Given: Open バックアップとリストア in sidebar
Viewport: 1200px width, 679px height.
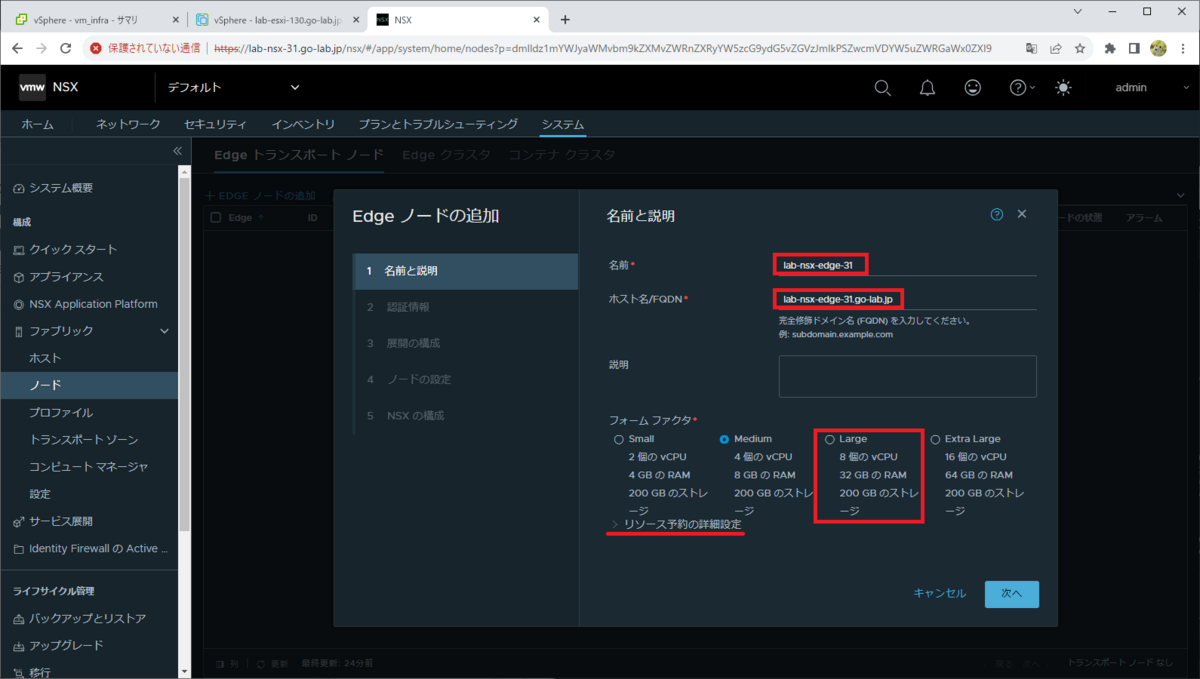Looking at the screenshot, I should pos(89,619).
